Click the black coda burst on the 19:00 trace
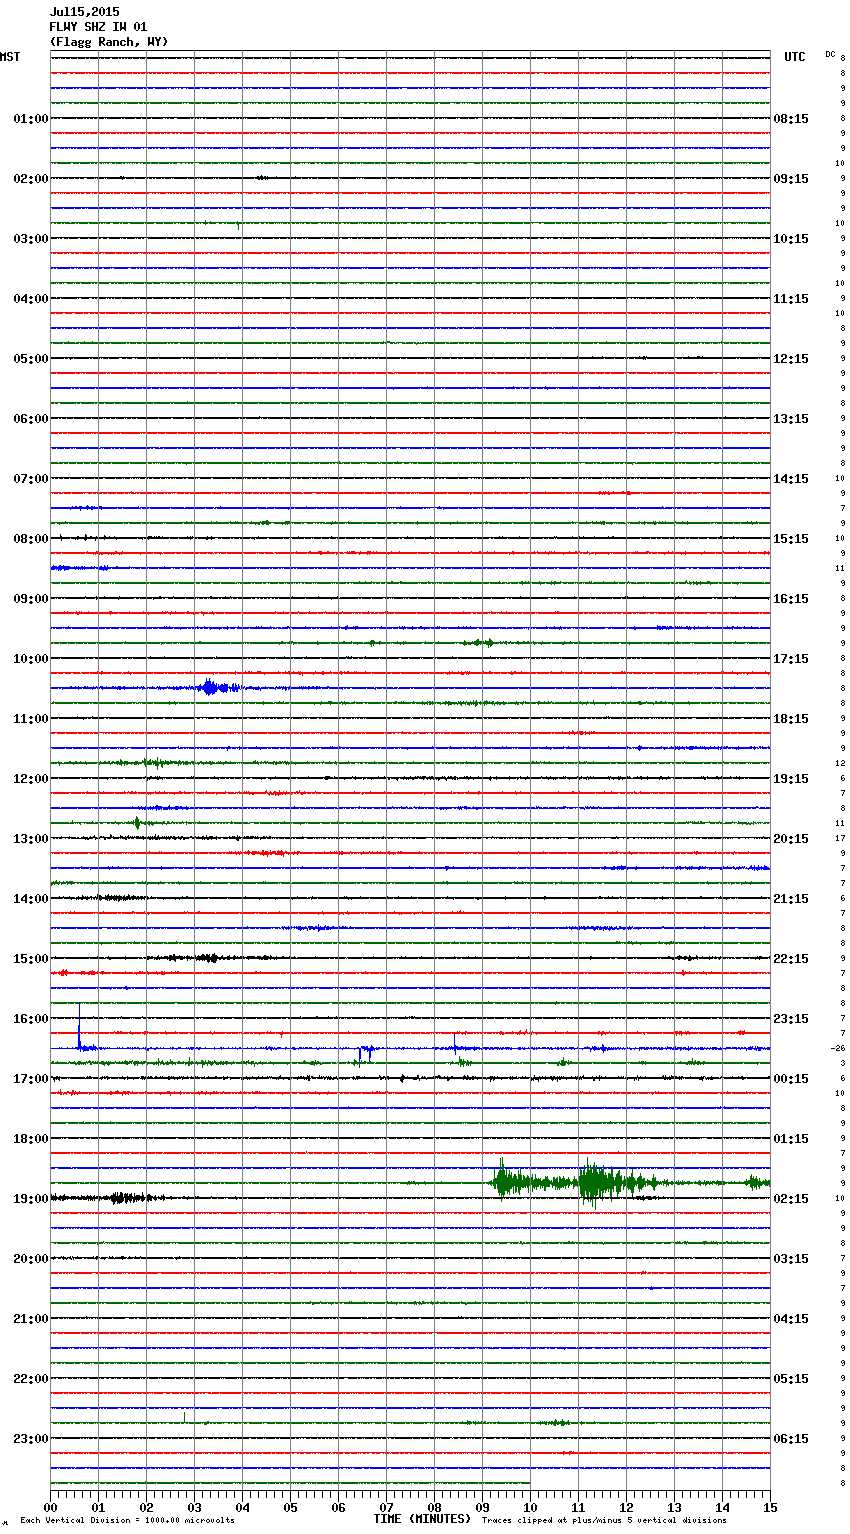The width and height of the screenshot is (850, 1534). pyautogui.click(x=125, y=1197)
